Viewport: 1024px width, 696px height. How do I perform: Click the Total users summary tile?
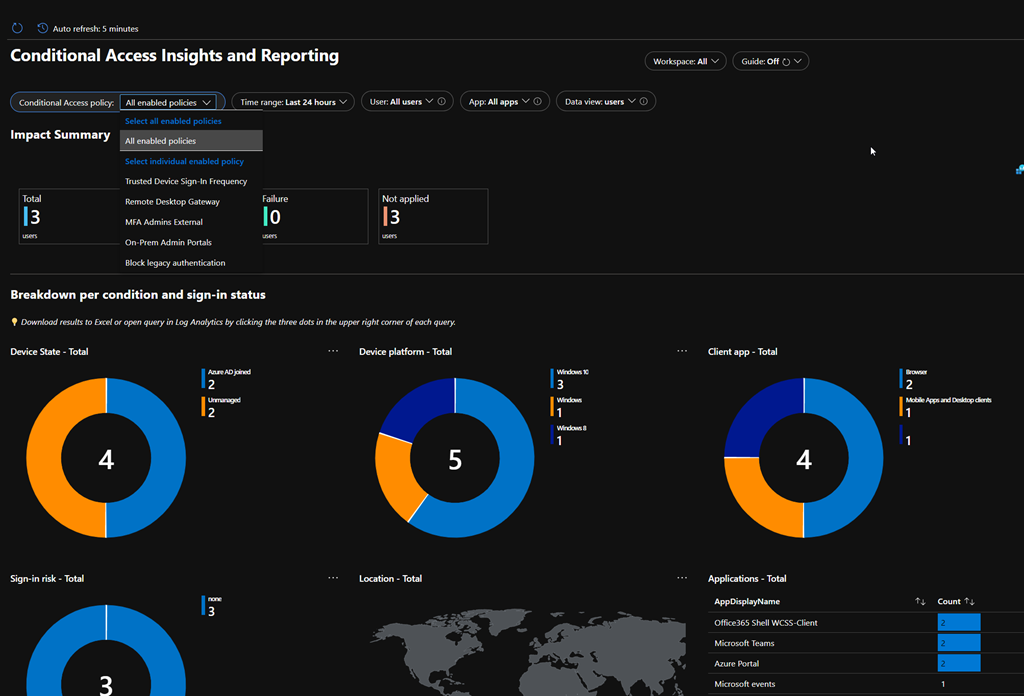(69, 216)
